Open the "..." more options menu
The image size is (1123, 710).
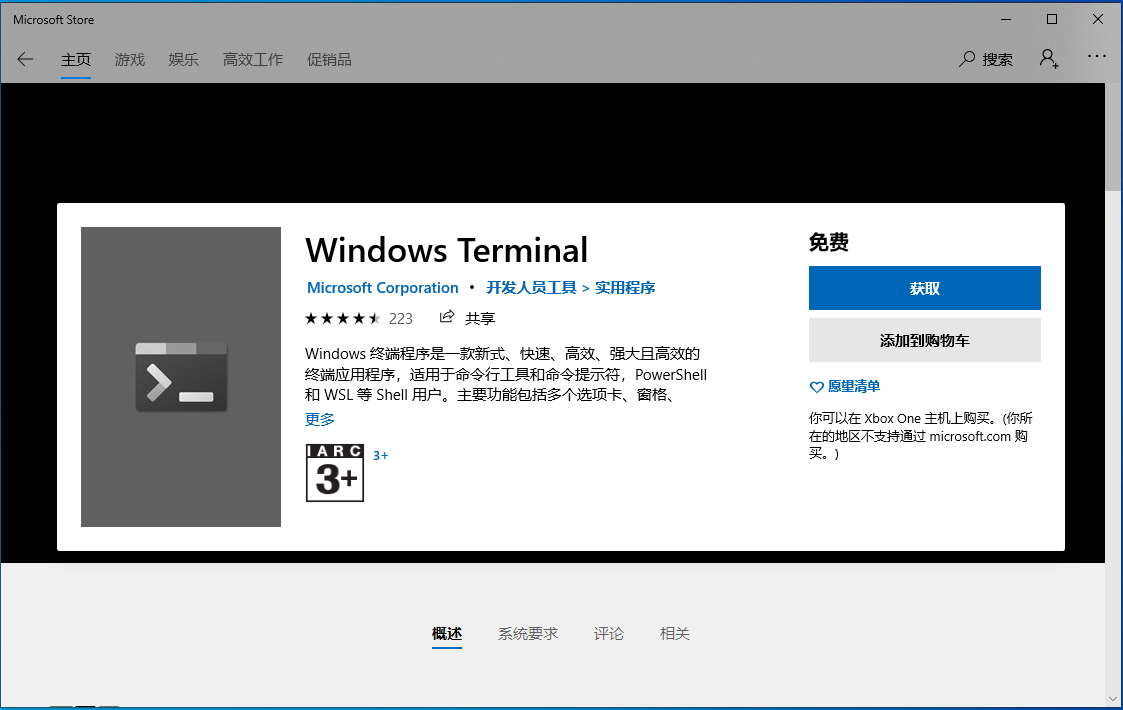[1097, 57]
